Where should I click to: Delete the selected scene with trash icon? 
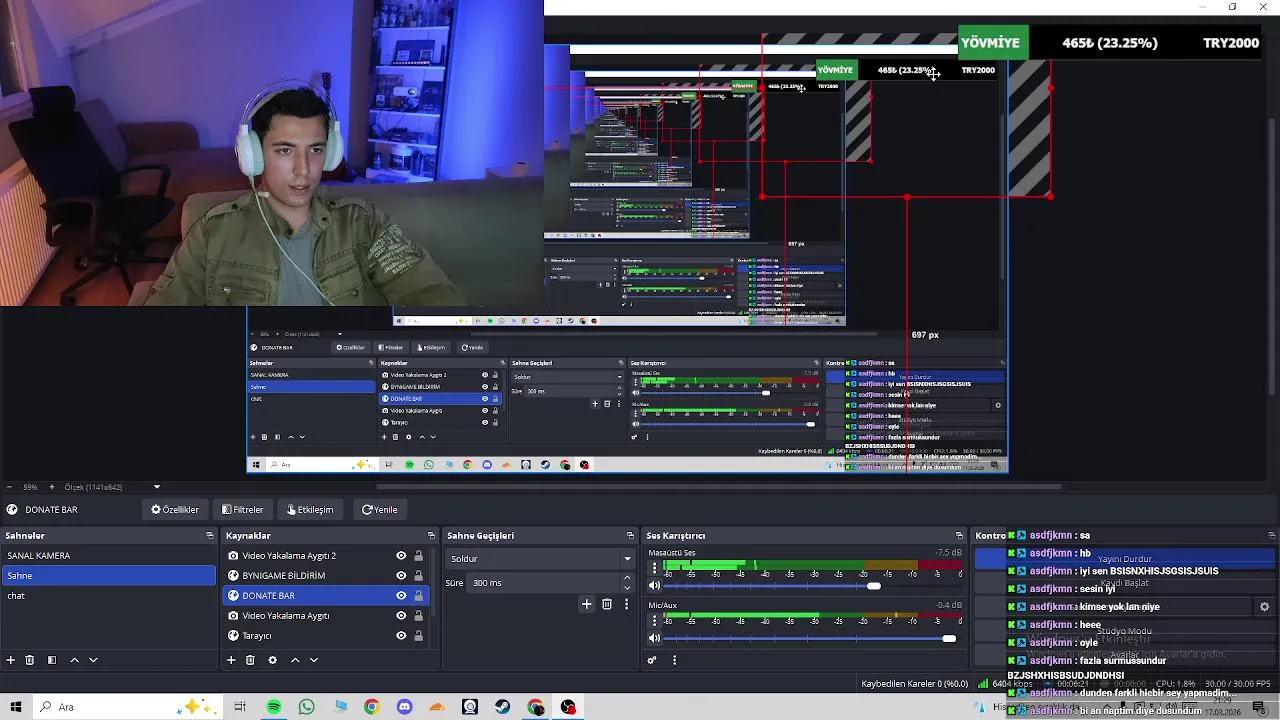(30, 660)
